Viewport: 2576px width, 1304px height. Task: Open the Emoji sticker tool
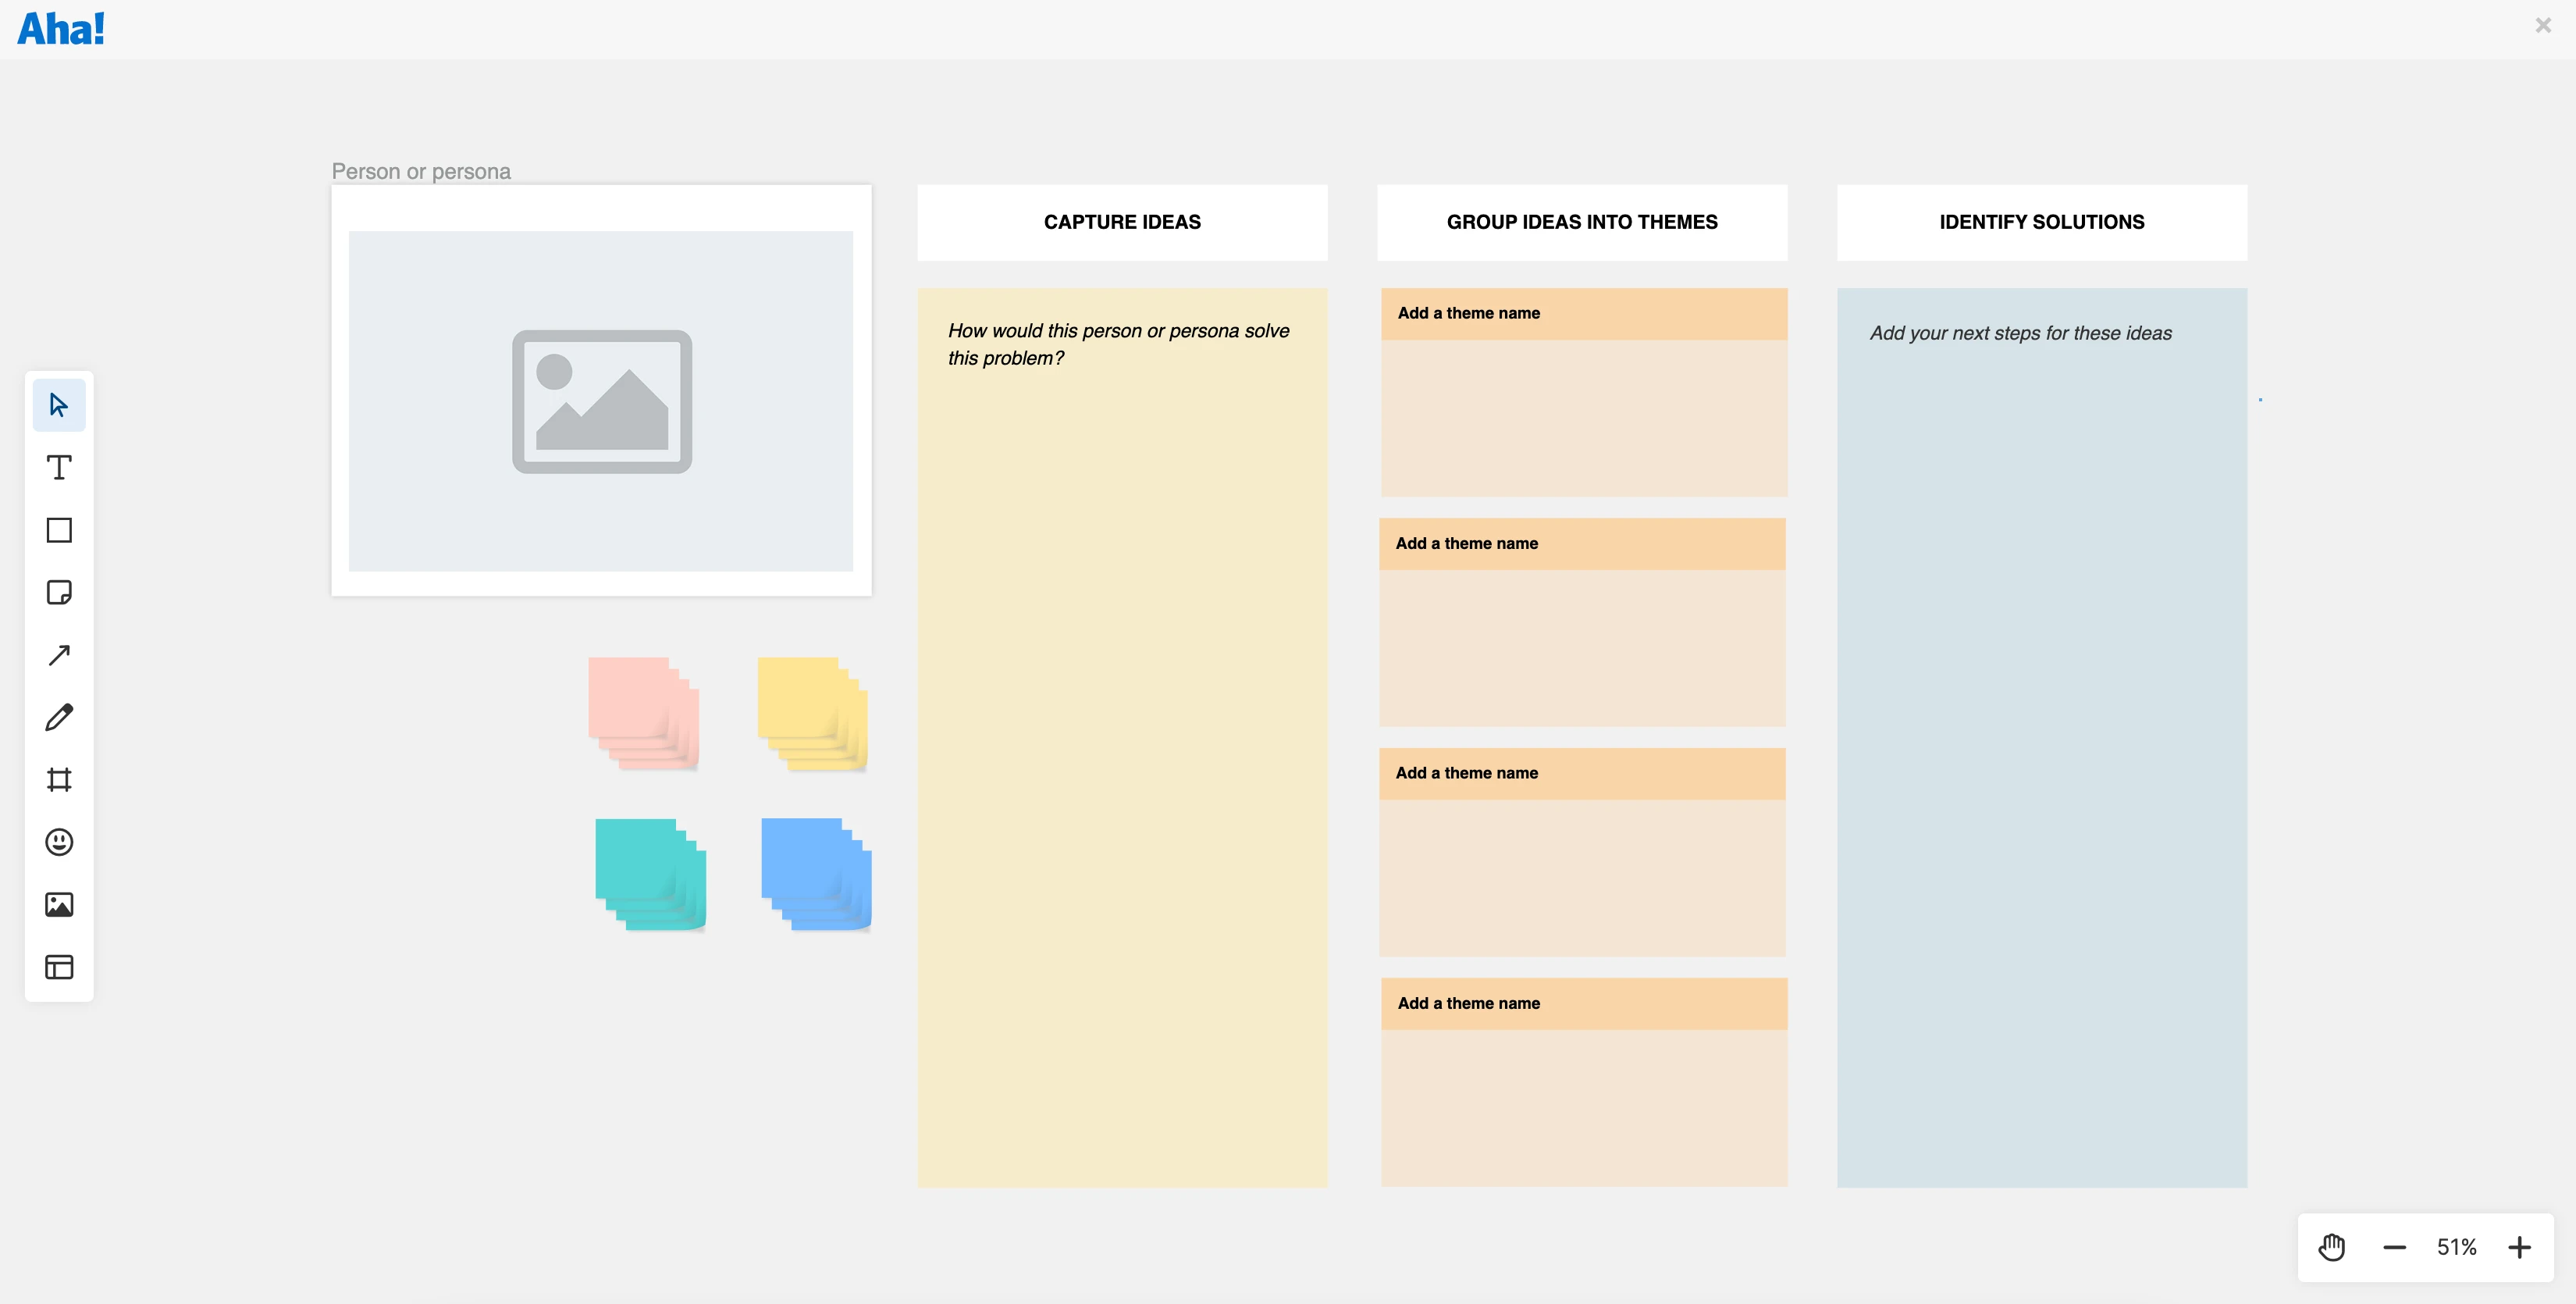coord(59,842)
